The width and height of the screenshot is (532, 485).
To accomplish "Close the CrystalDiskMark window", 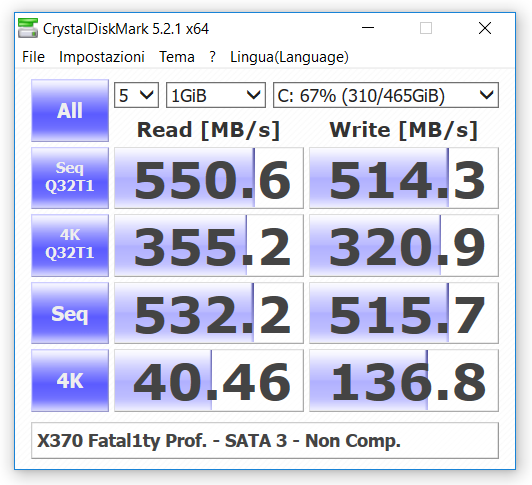I will [485, 28].
